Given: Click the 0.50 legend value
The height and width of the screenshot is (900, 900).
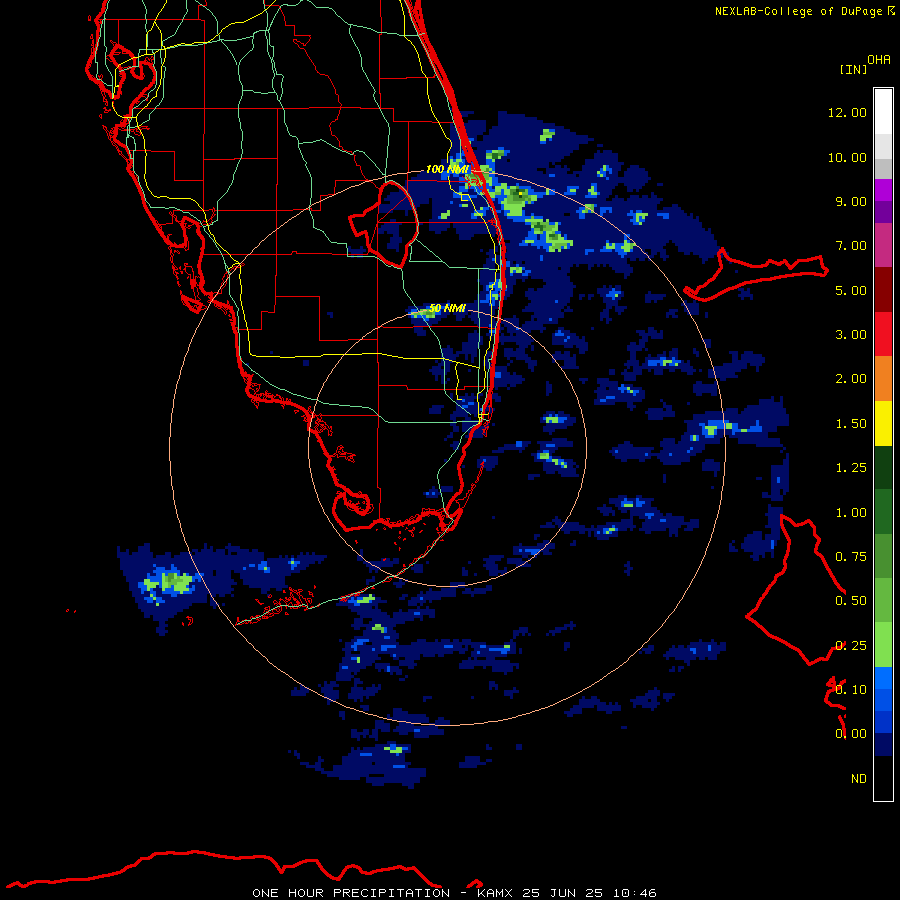Looking at the screenshot, I should point(850,601).
